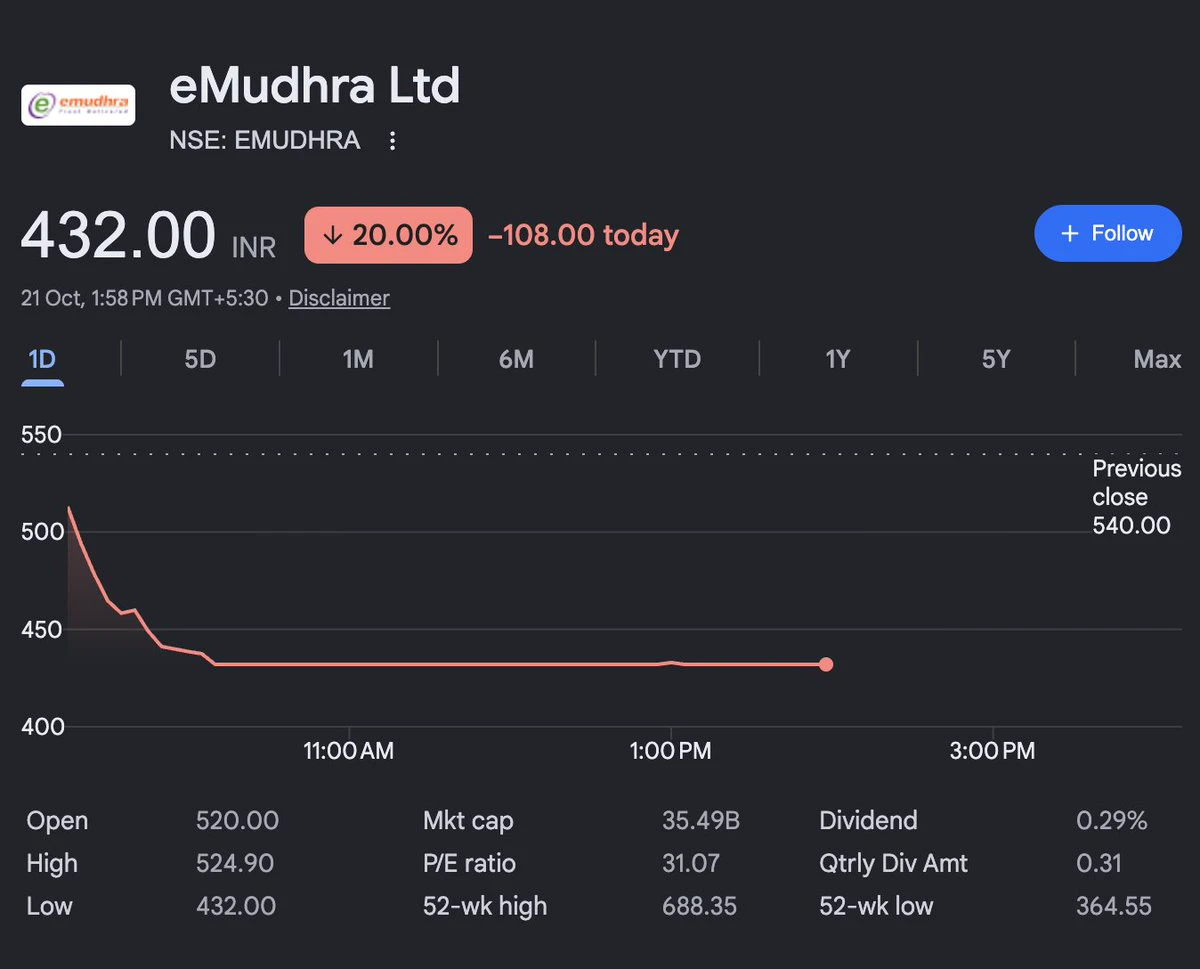Click the 52-wk low value 364.55
The width and height of the screenshot is (1200, 969).
(1114, 906)
